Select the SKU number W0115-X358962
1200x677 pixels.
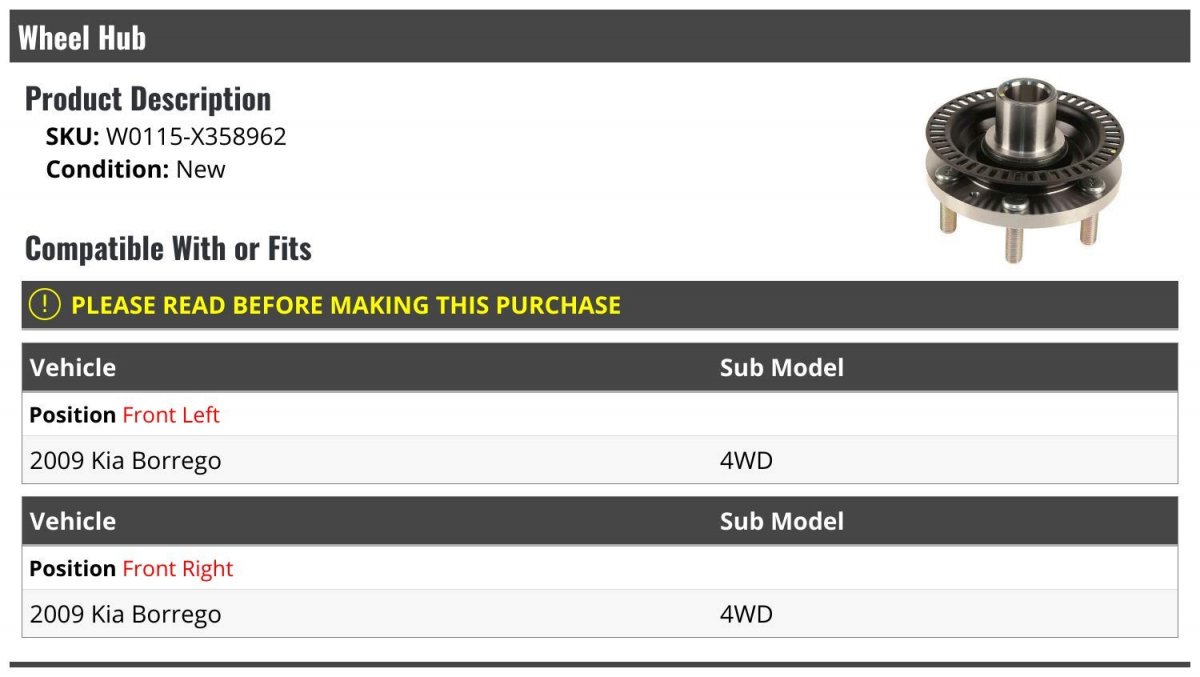(196, 136)
